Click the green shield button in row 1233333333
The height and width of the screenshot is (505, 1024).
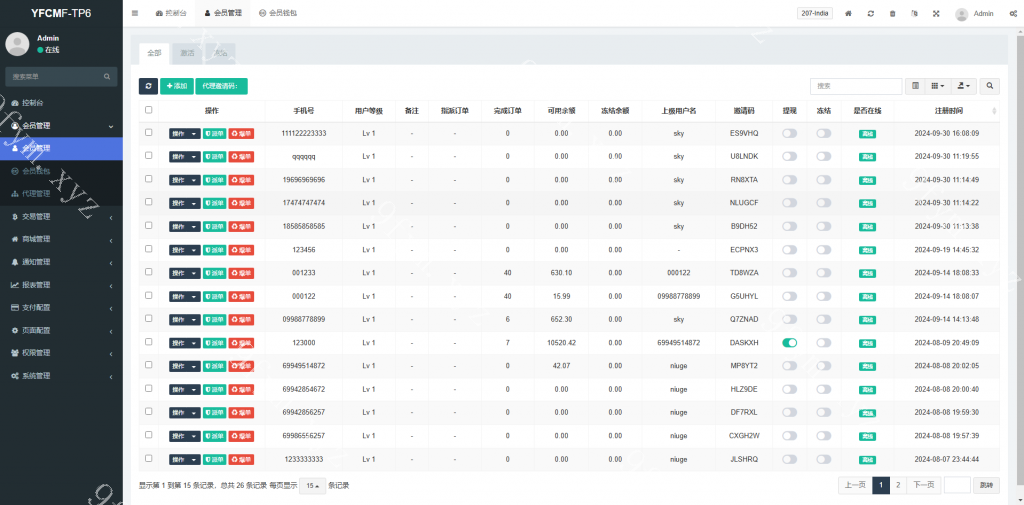click(214, 459)
